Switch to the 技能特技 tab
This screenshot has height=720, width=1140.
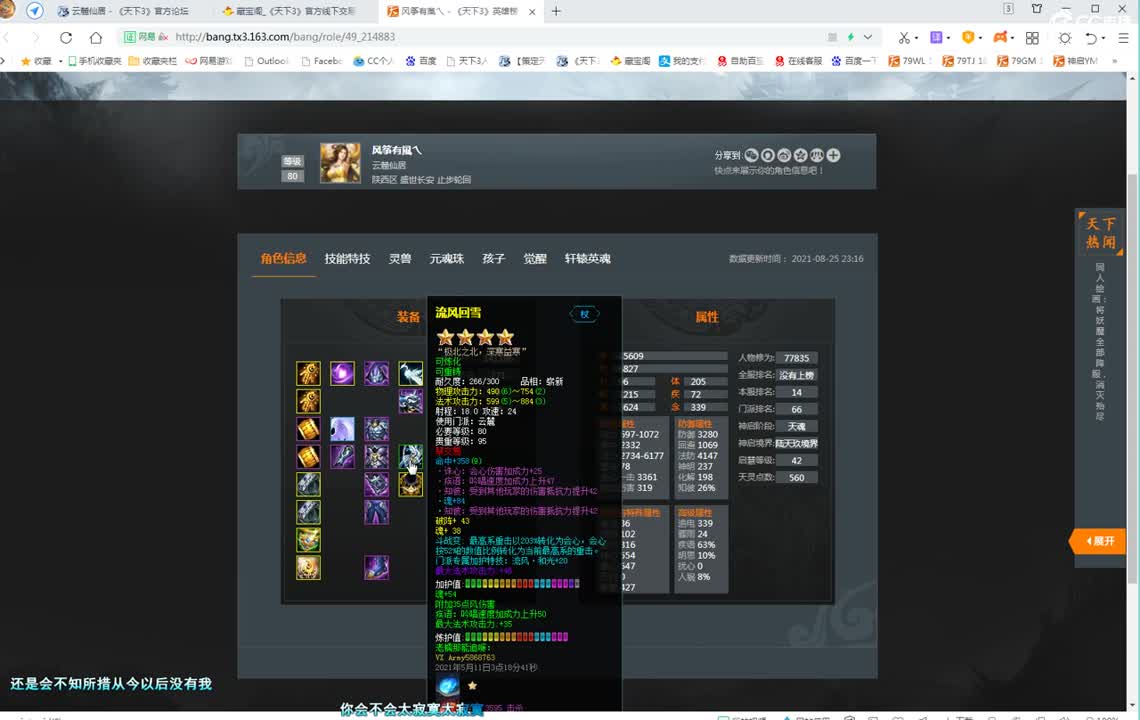(x=348, y=257)
